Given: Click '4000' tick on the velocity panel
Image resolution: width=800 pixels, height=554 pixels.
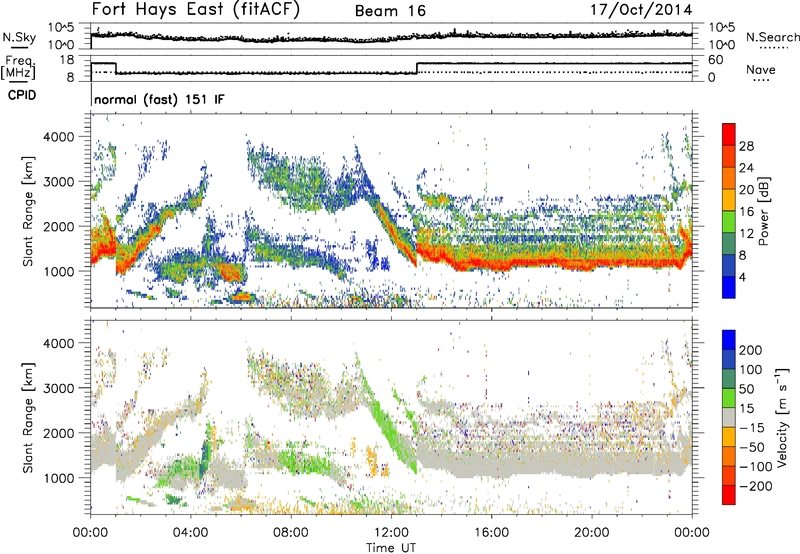Looking at the screenshot, I should click(x=58, y=343).
